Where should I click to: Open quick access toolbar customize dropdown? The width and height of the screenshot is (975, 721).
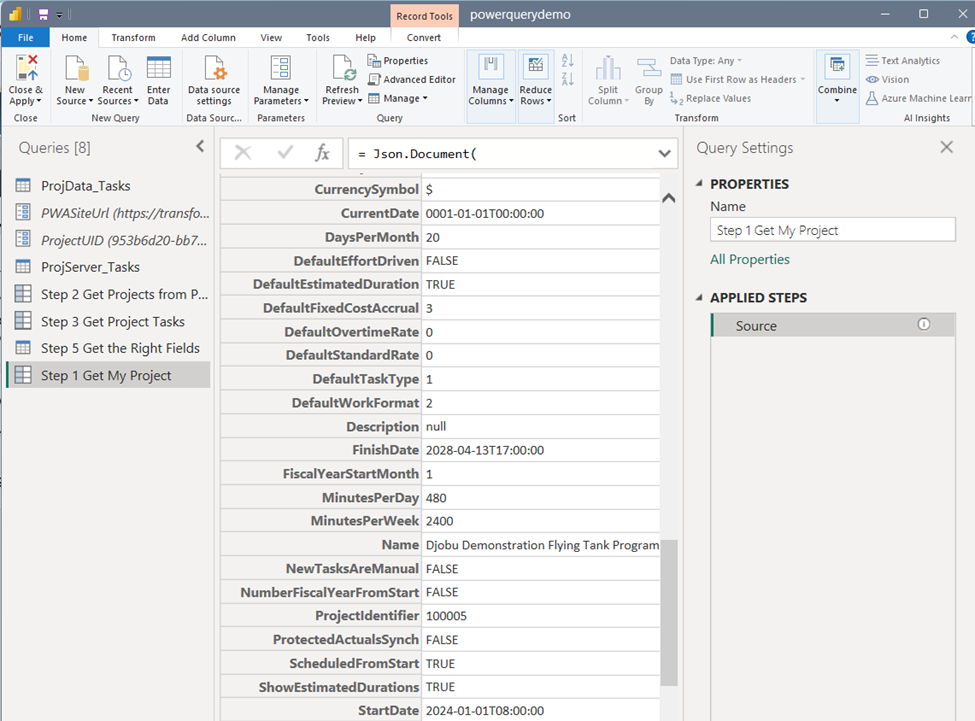[60, 14]
